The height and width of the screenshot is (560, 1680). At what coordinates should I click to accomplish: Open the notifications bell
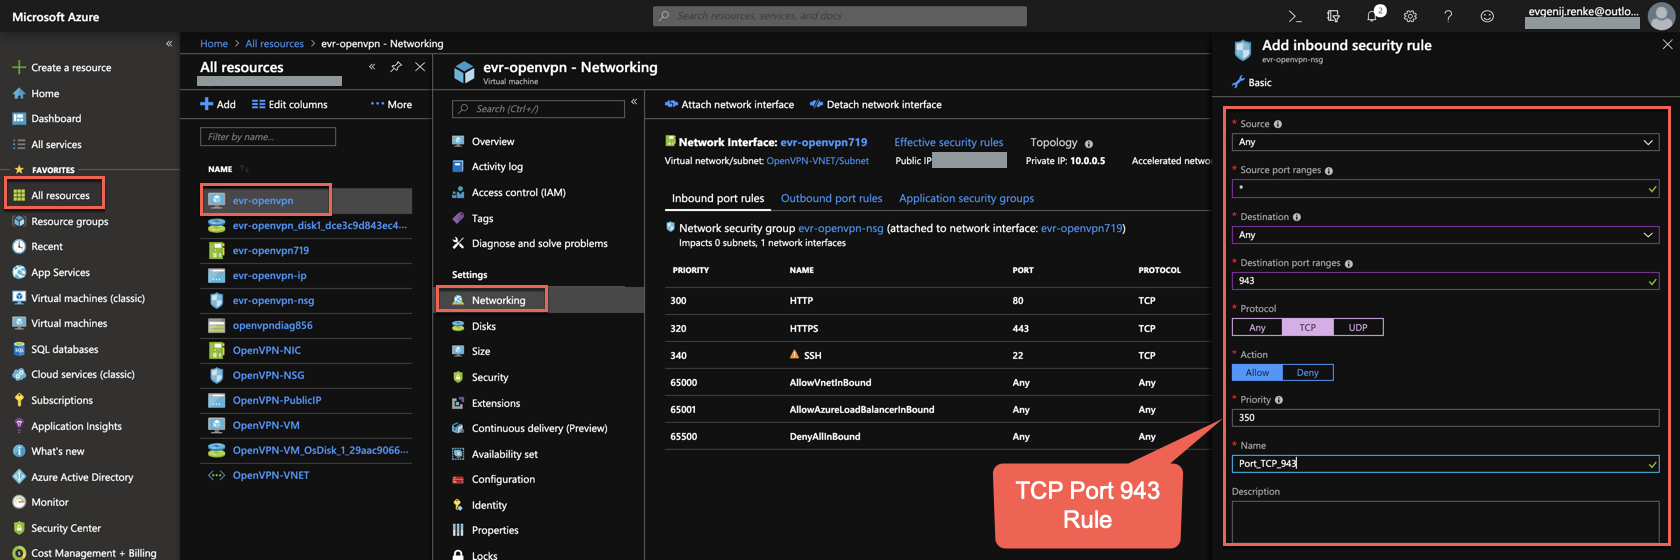click(x=1372, y=16)
